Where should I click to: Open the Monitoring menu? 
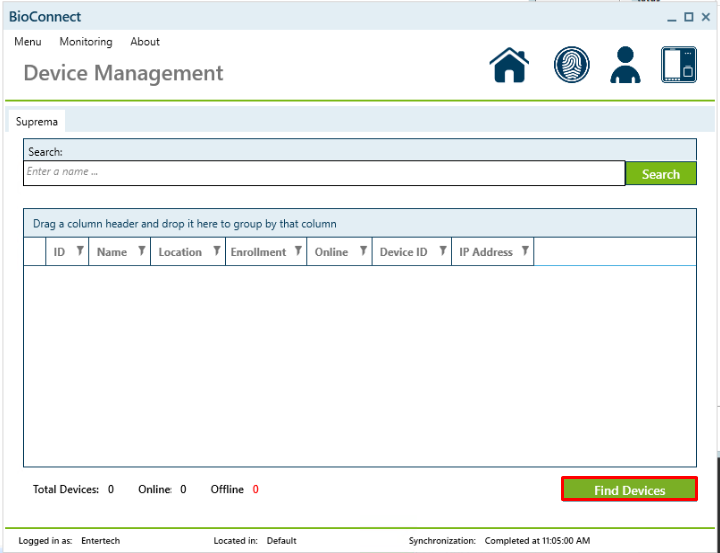tap(86, 42)
